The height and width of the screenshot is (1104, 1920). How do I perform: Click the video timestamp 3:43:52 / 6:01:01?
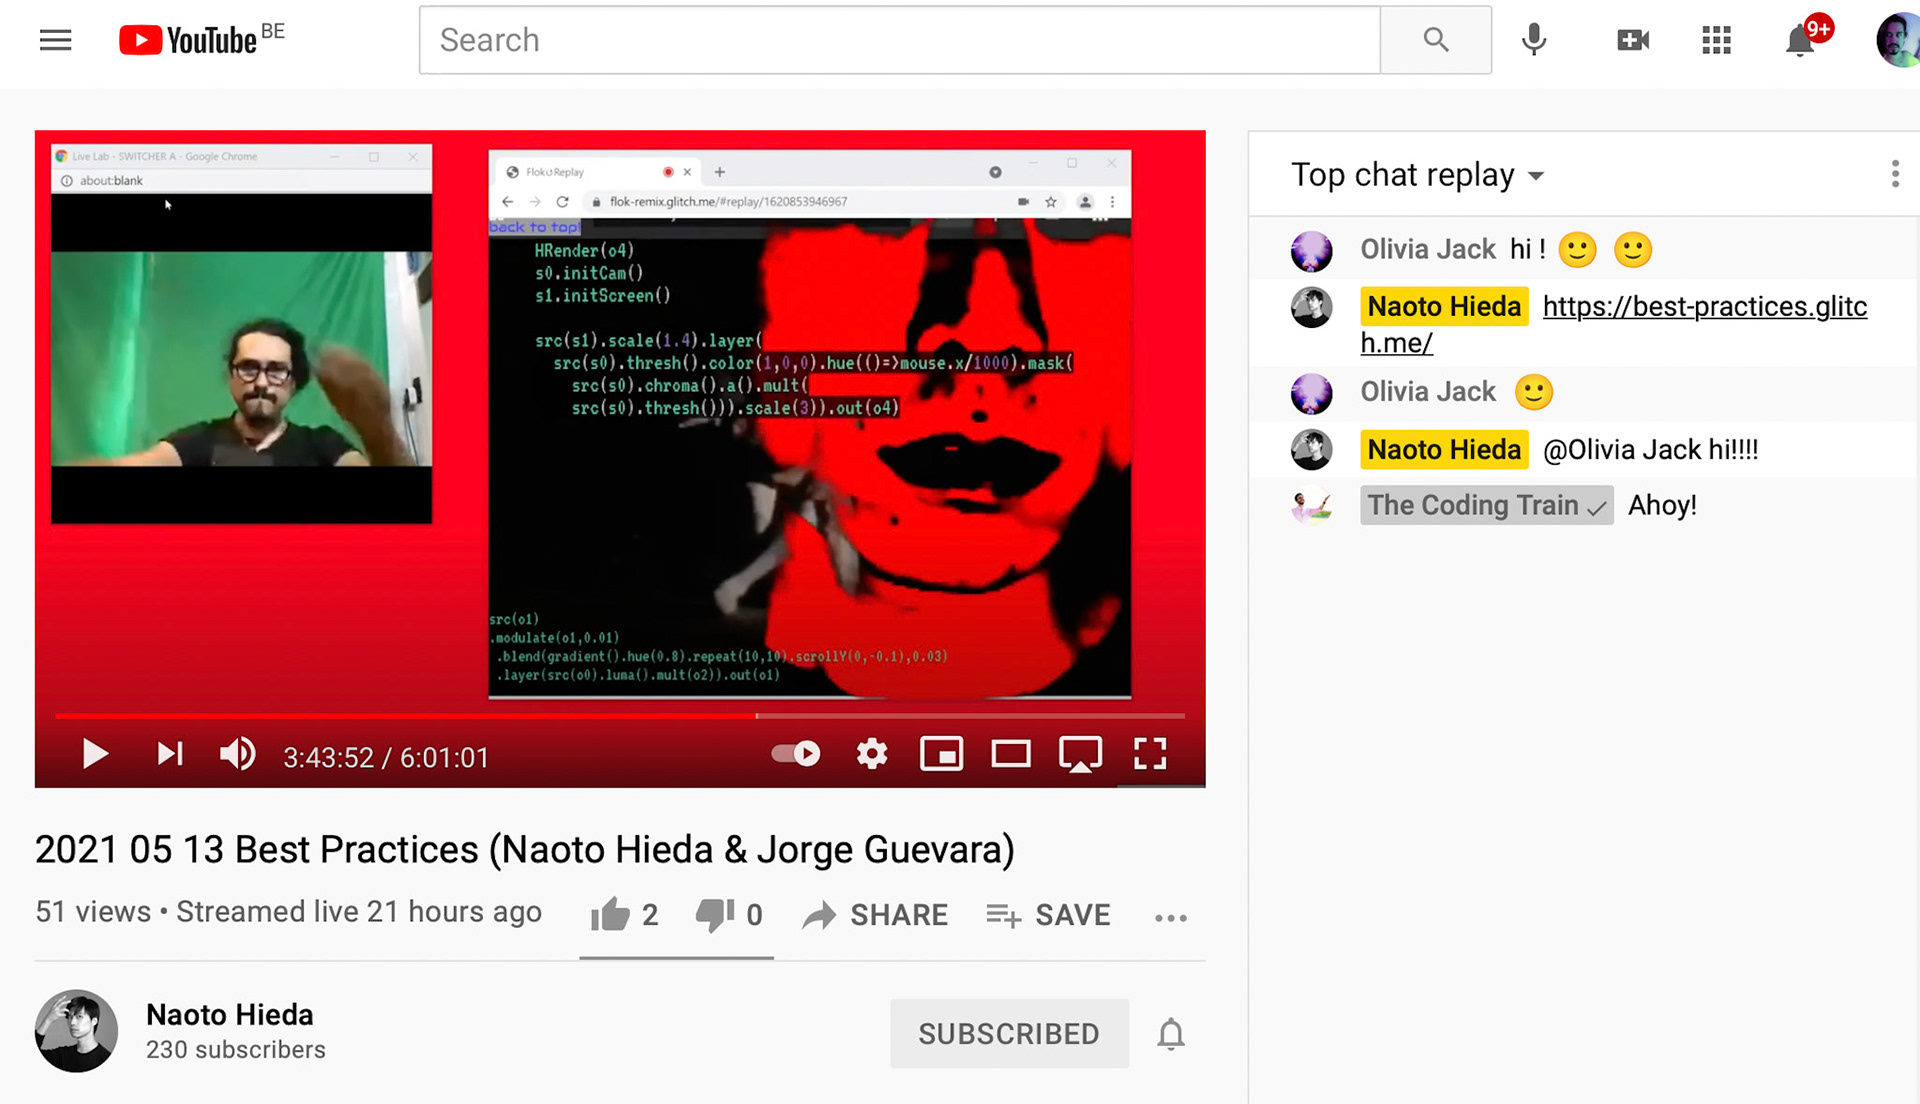pos(386,757)
